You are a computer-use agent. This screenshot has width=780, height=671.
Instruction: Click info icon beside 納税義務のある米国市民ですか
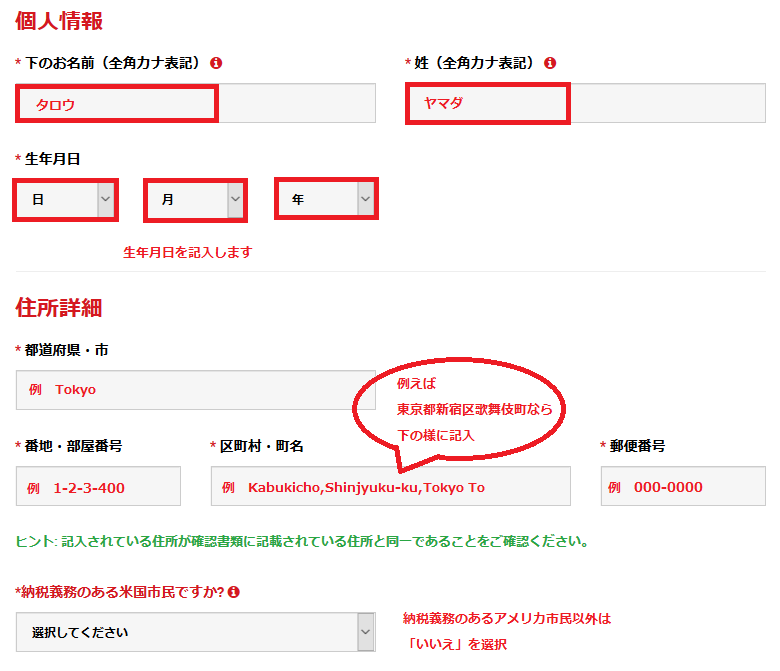point(233,592)
